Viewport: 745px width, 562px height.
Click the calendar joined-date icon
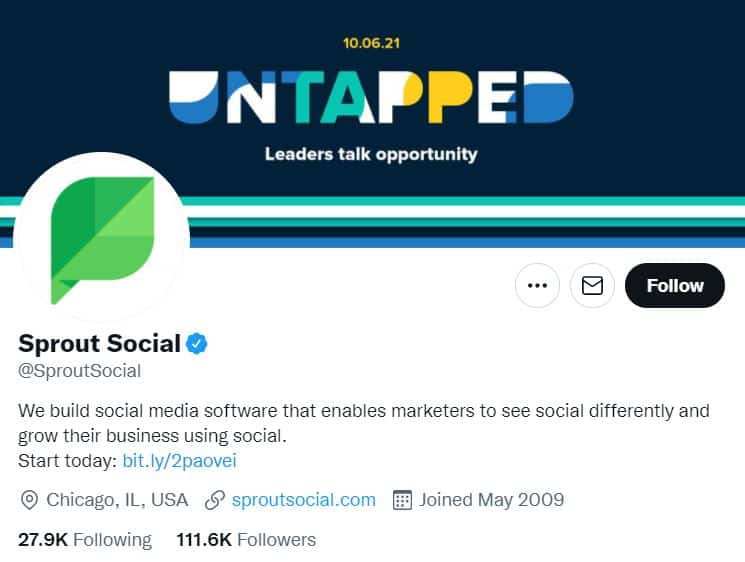pos(403,499)
